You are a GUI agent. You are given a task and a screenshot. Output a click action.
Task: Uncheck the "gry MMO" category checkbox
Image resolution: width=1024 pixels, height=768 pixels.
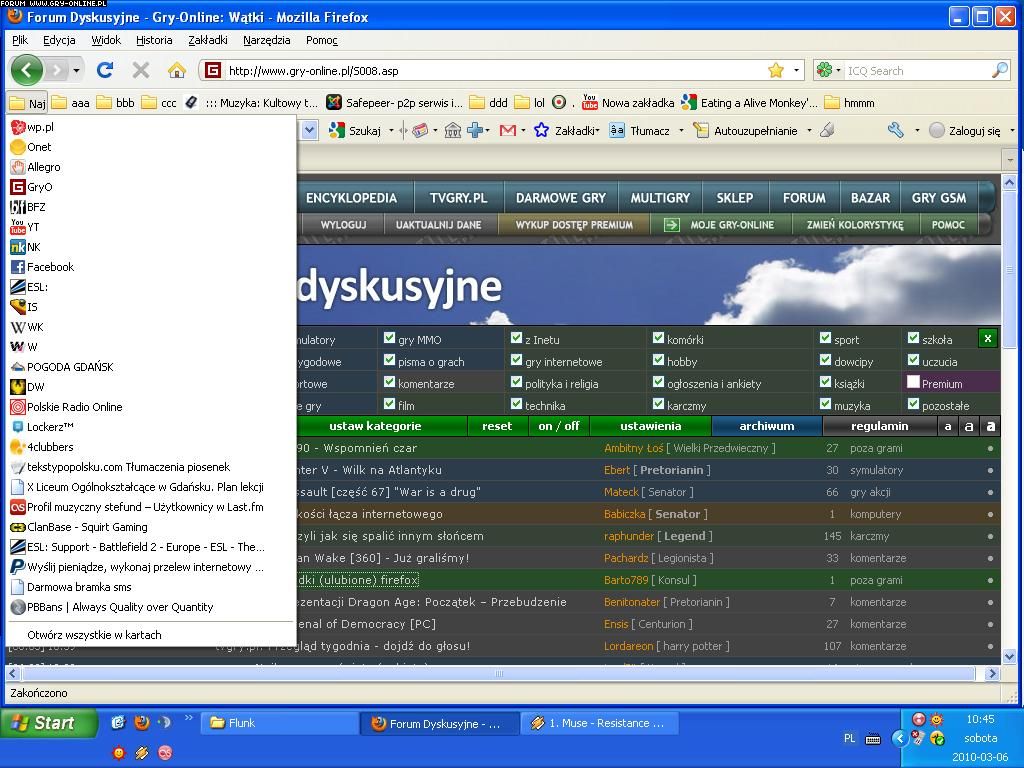coord(390,338)
